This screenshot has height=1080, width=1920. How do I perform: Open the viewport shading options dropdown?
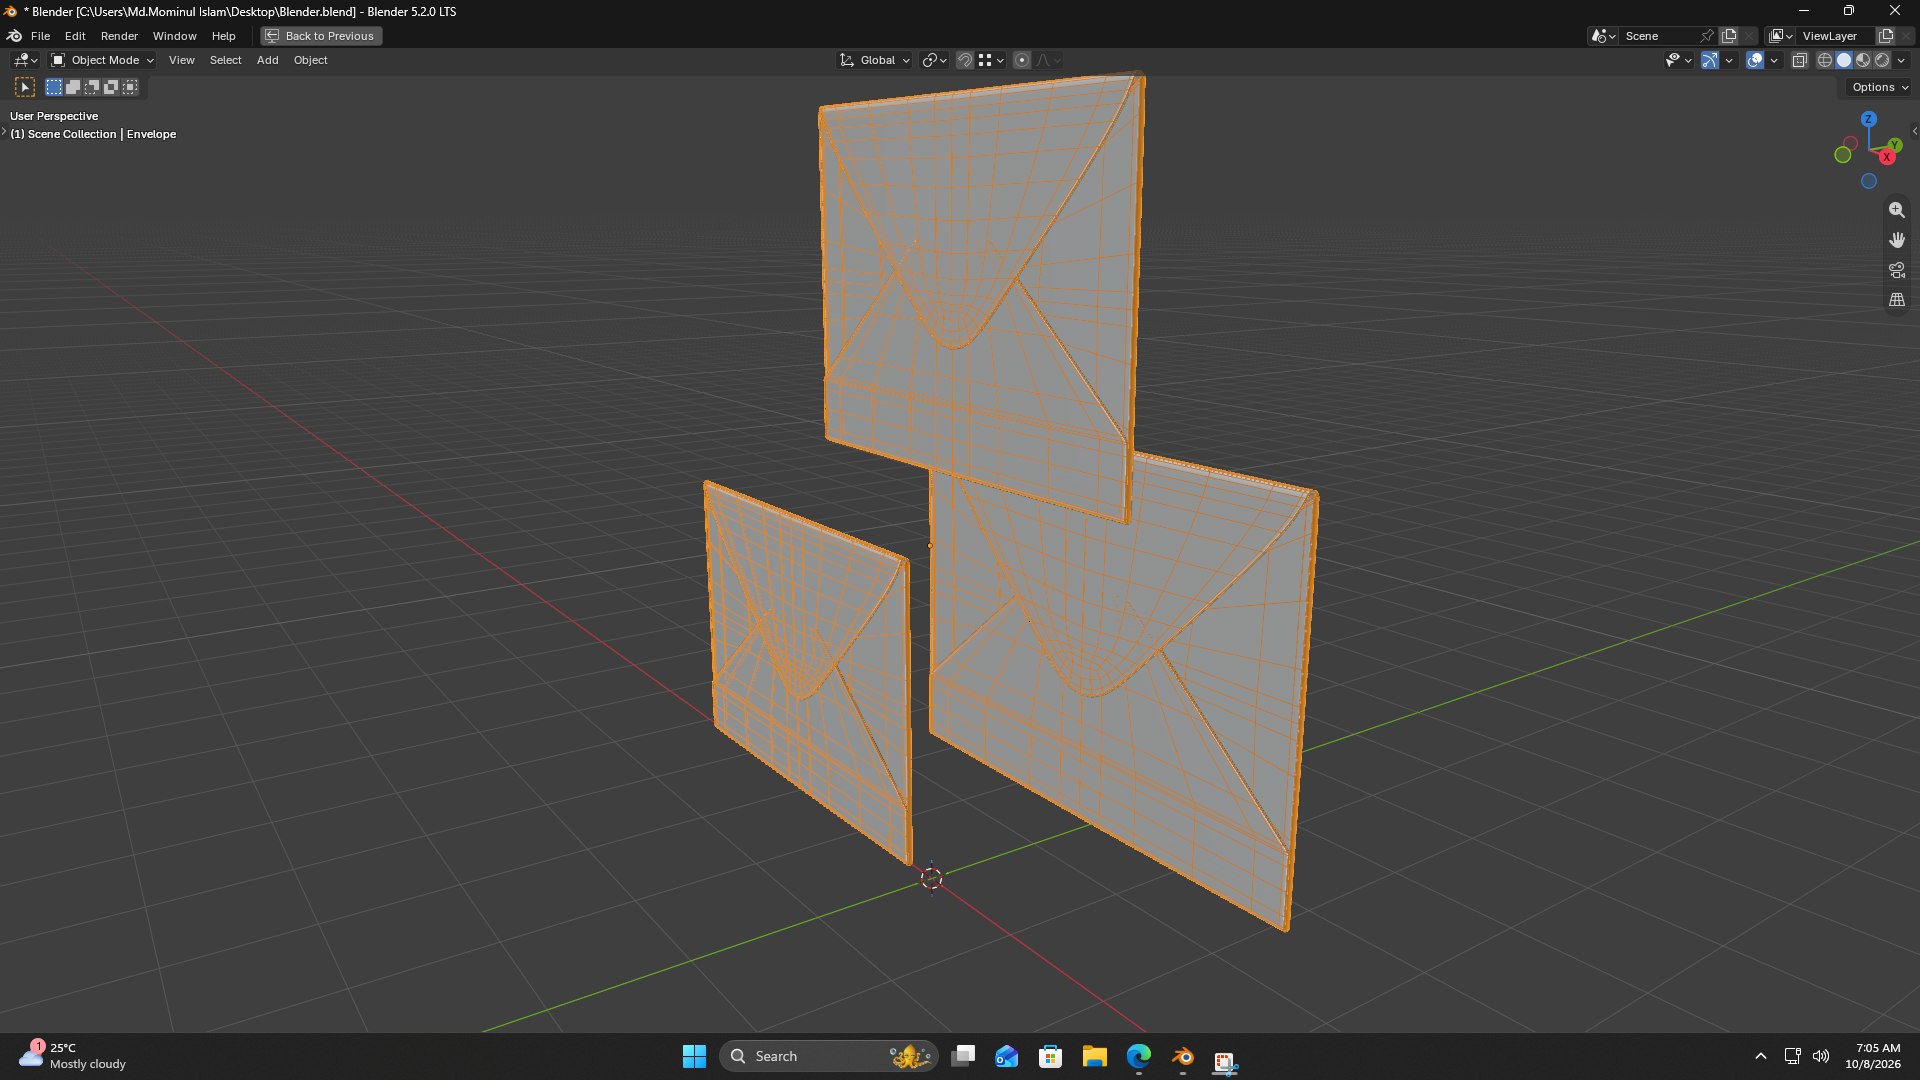(1901, 61)
